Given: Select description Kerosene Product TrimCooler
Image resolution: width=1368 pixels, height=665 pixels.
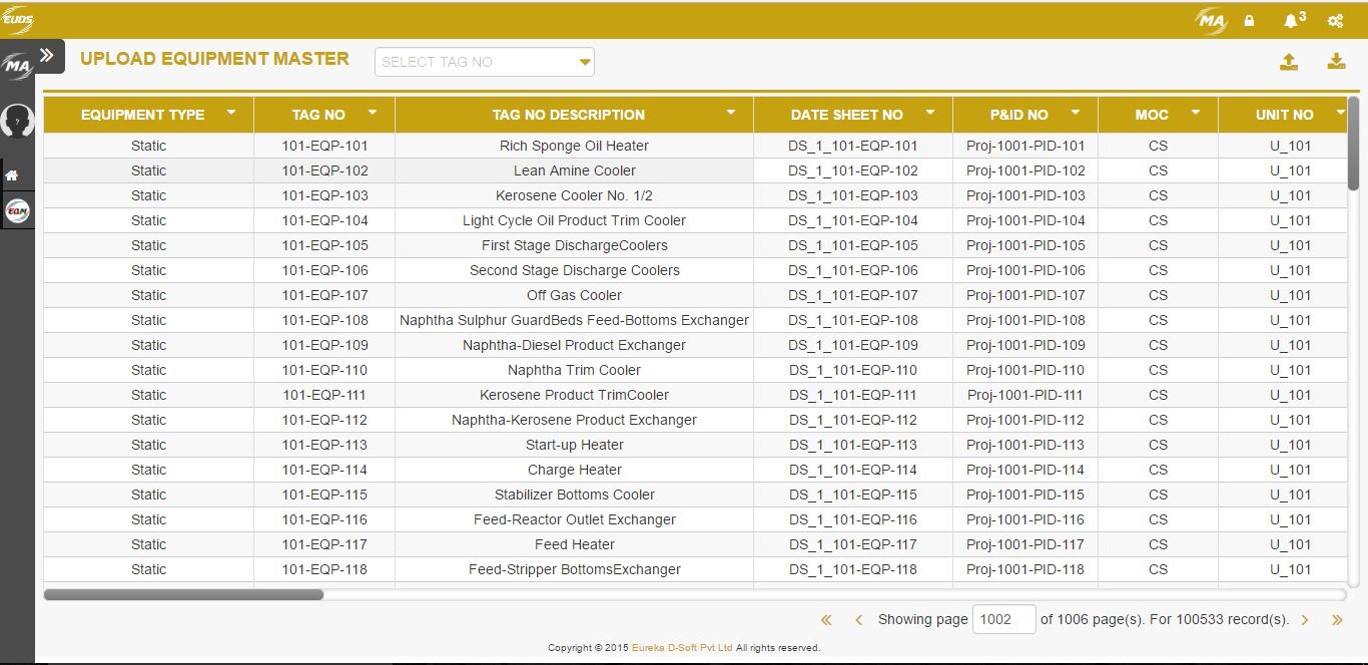Looking at the screenshot, I should tap(575, 395).
